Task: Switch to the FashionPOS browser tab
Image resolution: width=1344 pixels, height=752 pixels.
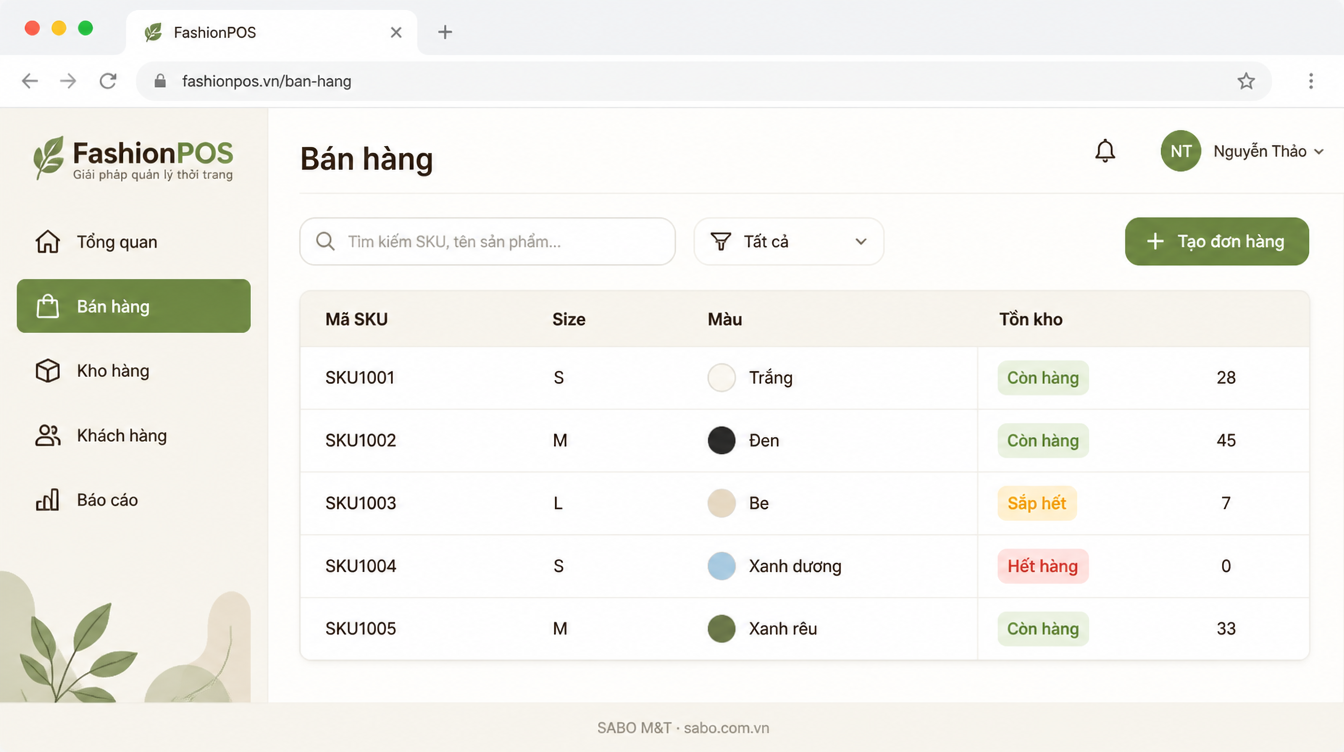Action: tap(272, 33)
